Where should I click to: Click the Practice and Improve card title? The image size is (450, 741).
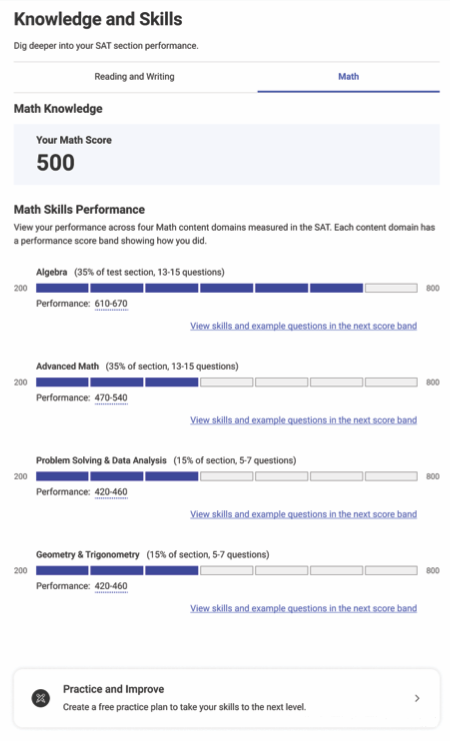tap(113, 689)
